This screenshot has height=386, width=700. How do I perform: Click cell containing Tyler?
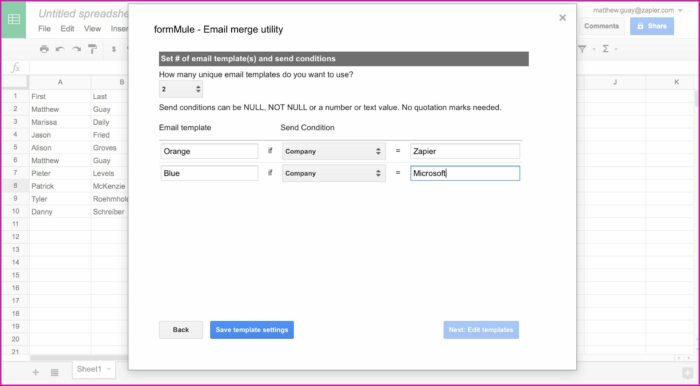pyautogui.click(x=60, y=199)
